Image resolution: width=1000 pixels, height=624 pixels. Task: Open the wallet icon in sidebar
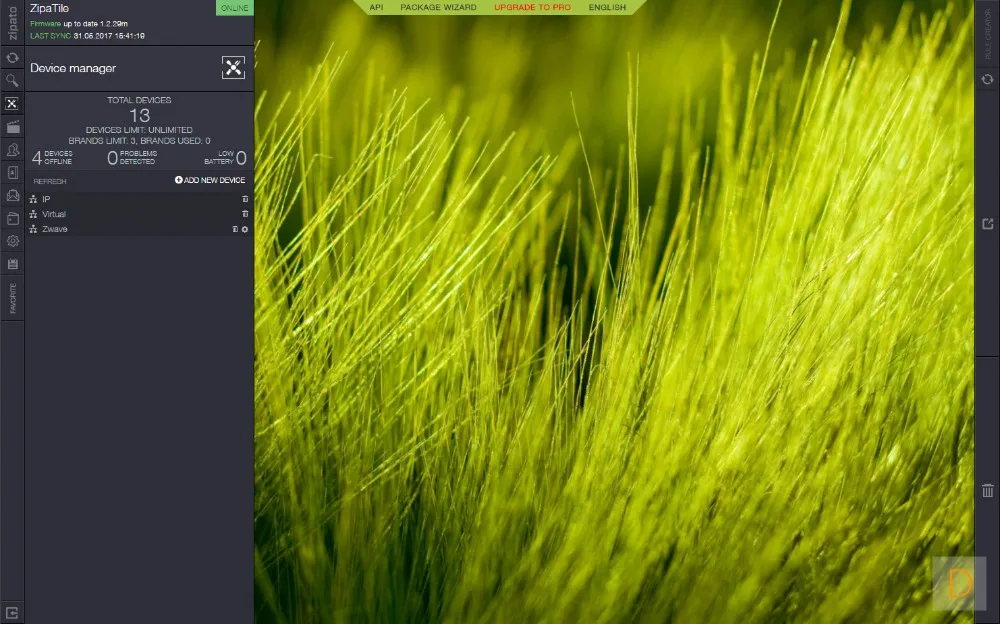tap(12, 218)
